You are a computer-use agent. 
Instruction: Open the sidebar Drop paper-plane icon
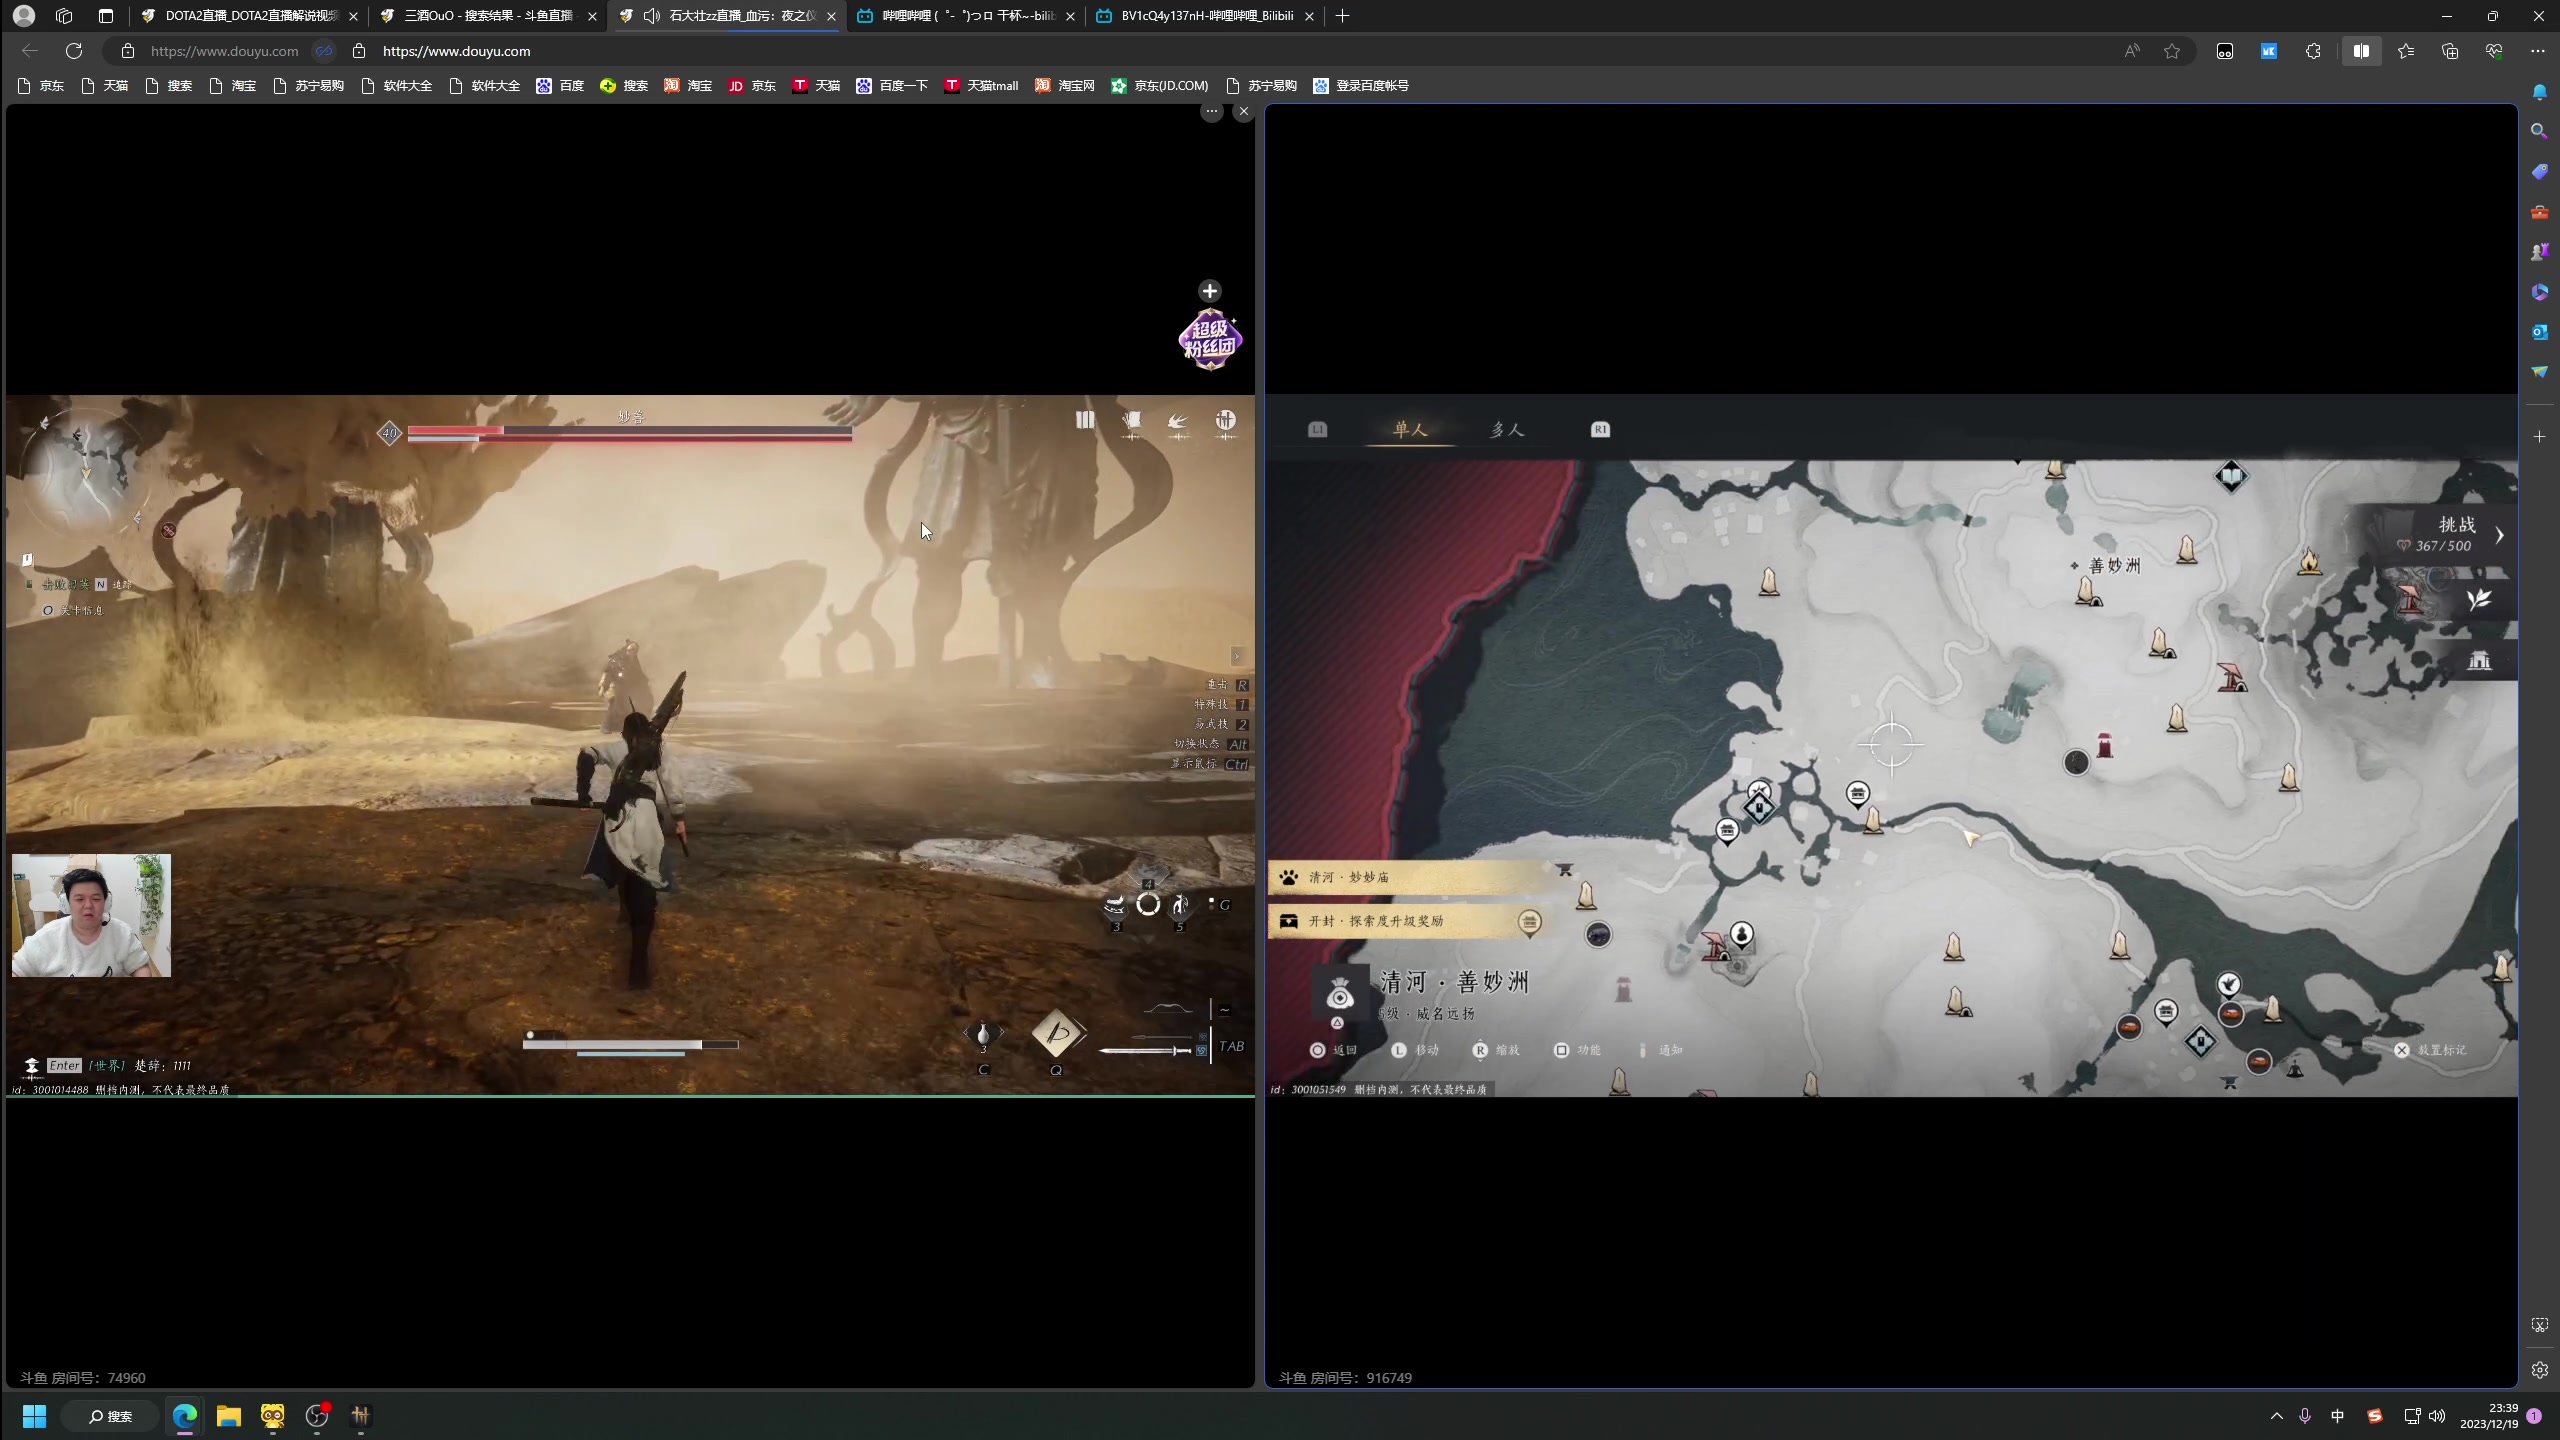pyautogui.click(x=2540, y=372)
